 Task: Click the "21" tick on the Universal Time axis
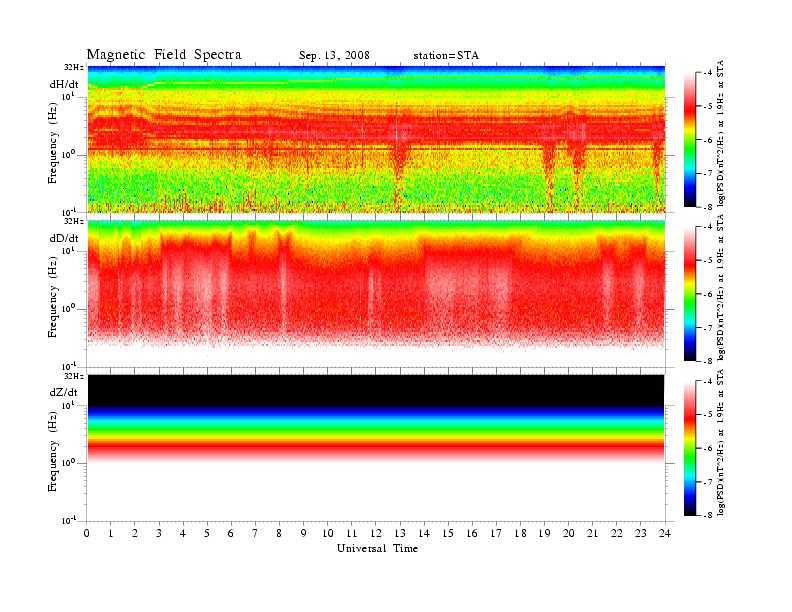[592, 533]
